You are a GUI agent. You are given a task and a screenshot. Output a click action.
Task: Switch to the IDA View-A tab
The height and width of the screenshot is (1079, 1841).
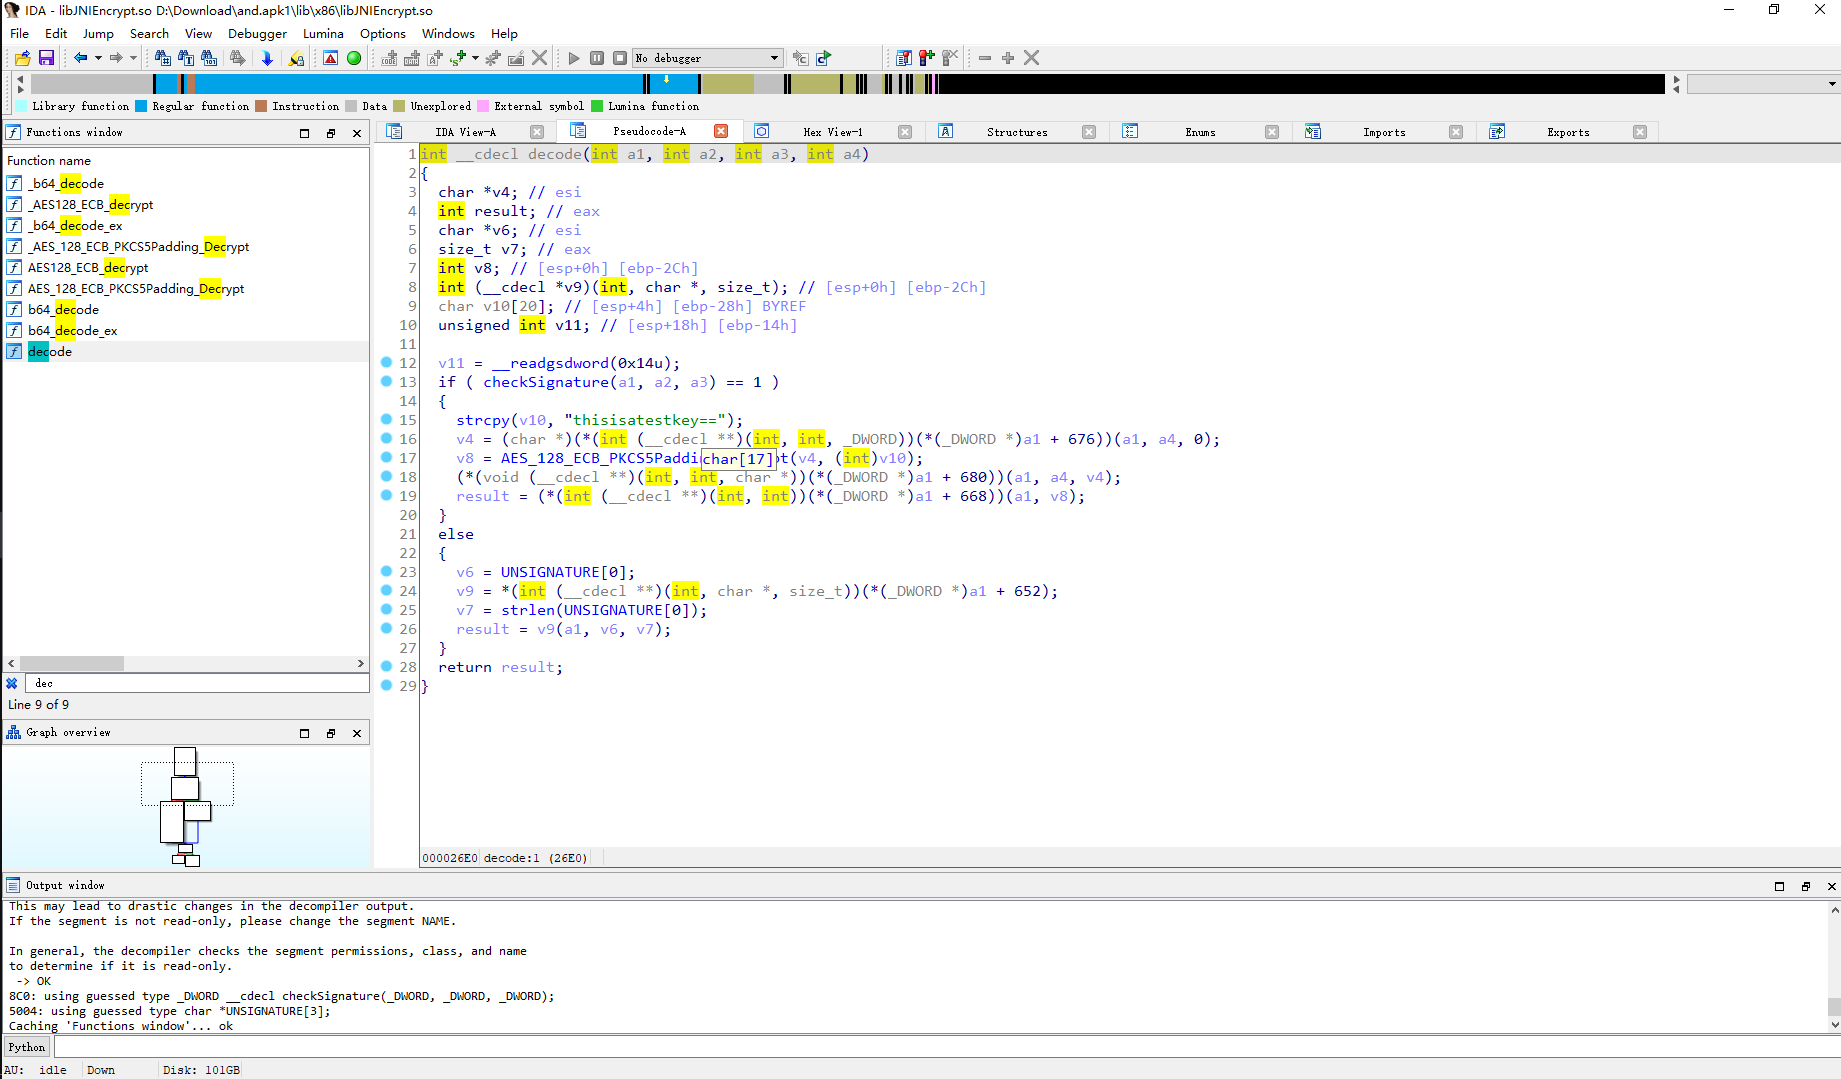[465, 132]
